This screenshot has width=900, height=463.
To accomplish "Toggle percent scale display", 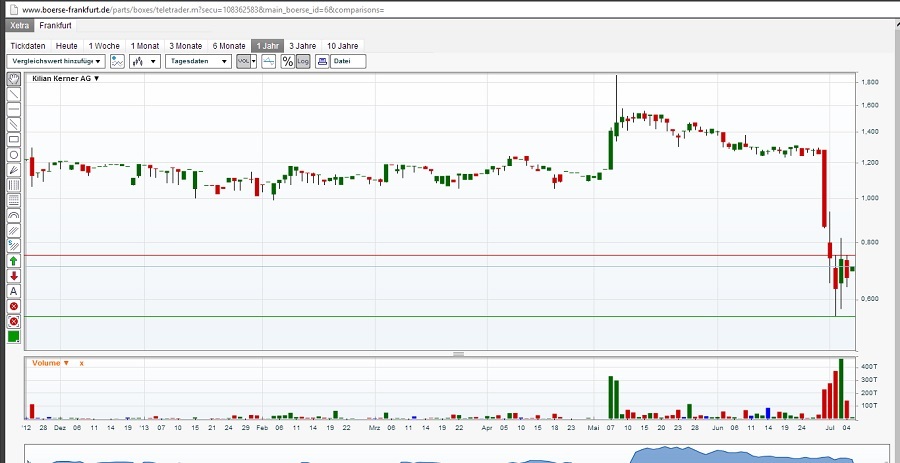I will pos(288,61).
